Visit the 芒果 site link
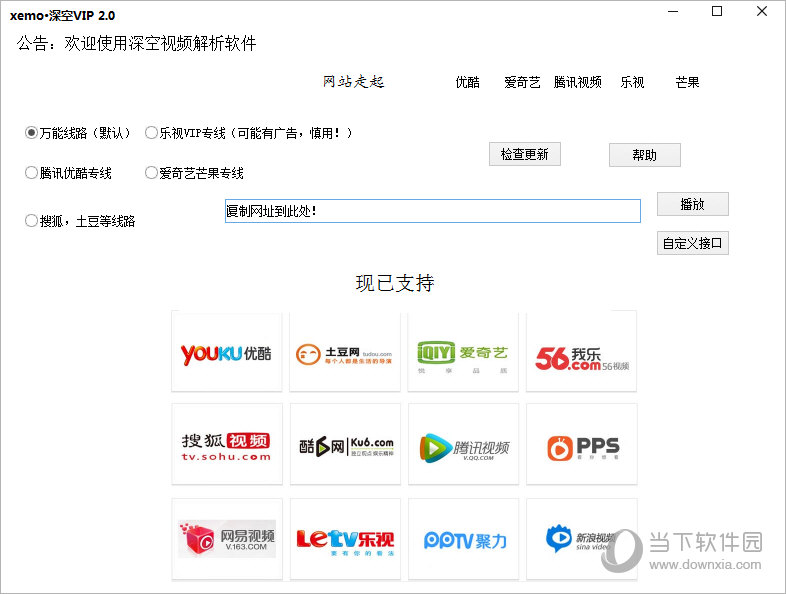The width and height of the screenshot is (786, 594). [x=687, y=82]
